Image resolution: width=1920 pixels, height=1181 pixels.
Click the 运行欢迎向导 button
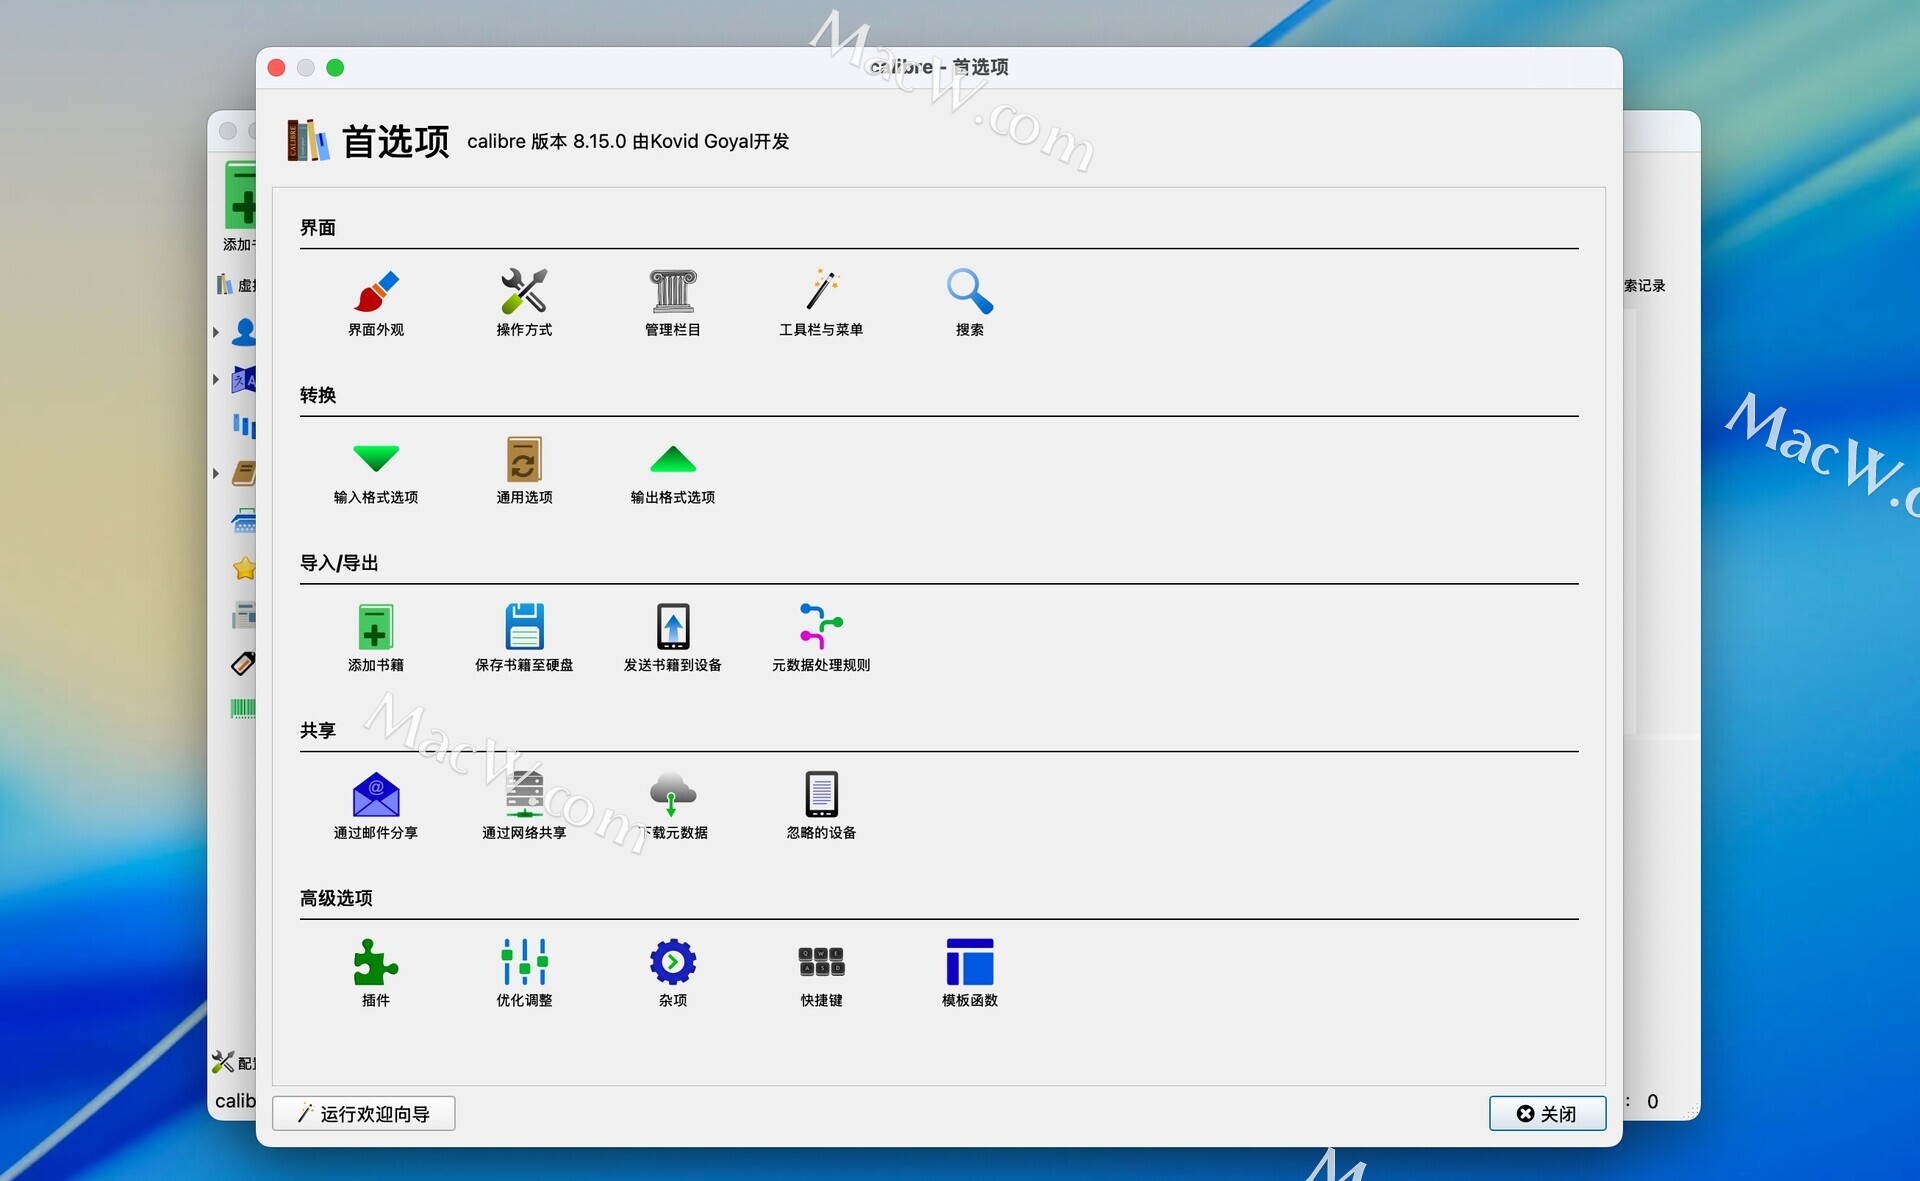click(x=364, y=1113)
